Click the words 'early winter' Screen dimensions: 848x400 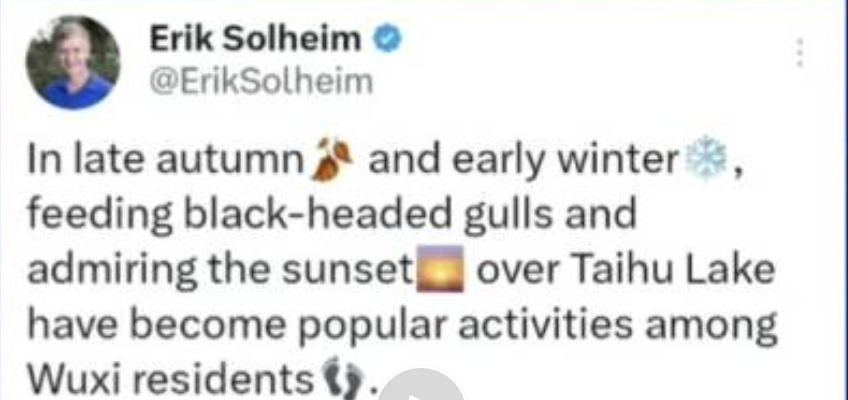pyautogui.click(x=565, y=162)
